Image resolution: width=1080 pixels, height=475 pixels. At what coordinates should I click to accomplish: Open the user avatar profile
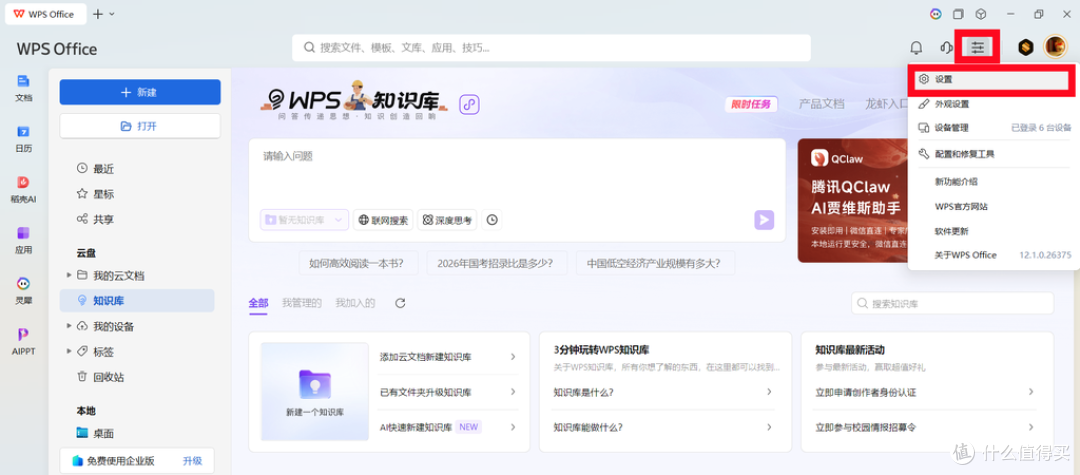click(1055, 47)
